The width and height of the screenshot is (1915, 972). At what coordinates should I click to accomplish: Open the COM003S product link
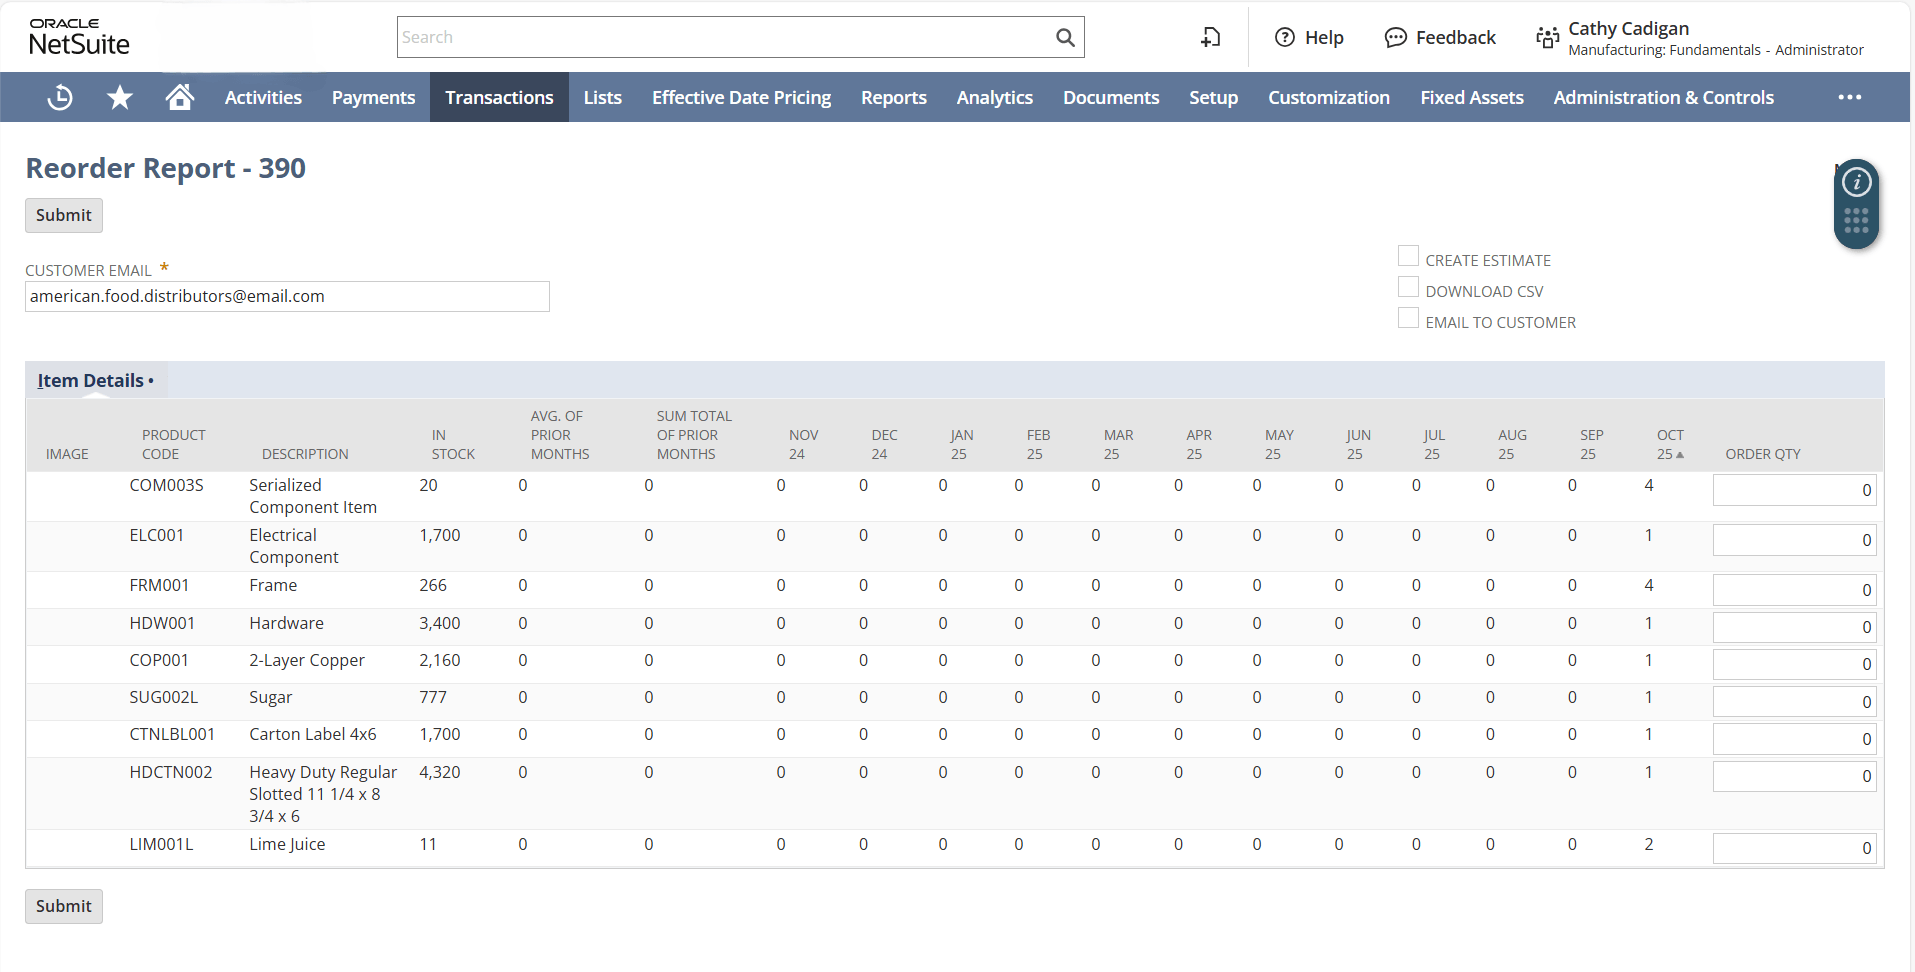[x=166, y=485]
